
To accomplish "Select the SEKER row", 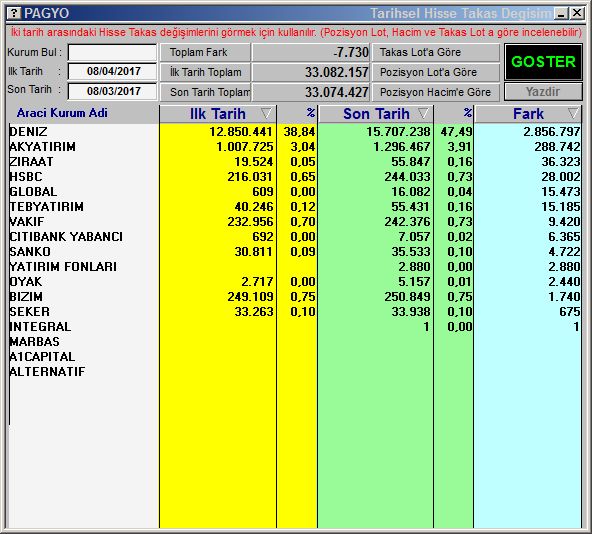I will click(x=295, y=312).
